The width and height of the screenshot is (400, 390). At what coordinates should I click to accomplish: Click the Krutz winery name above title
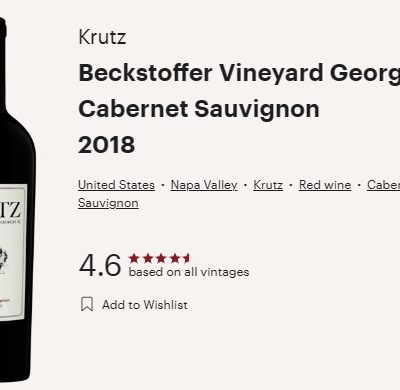(102, 37)
